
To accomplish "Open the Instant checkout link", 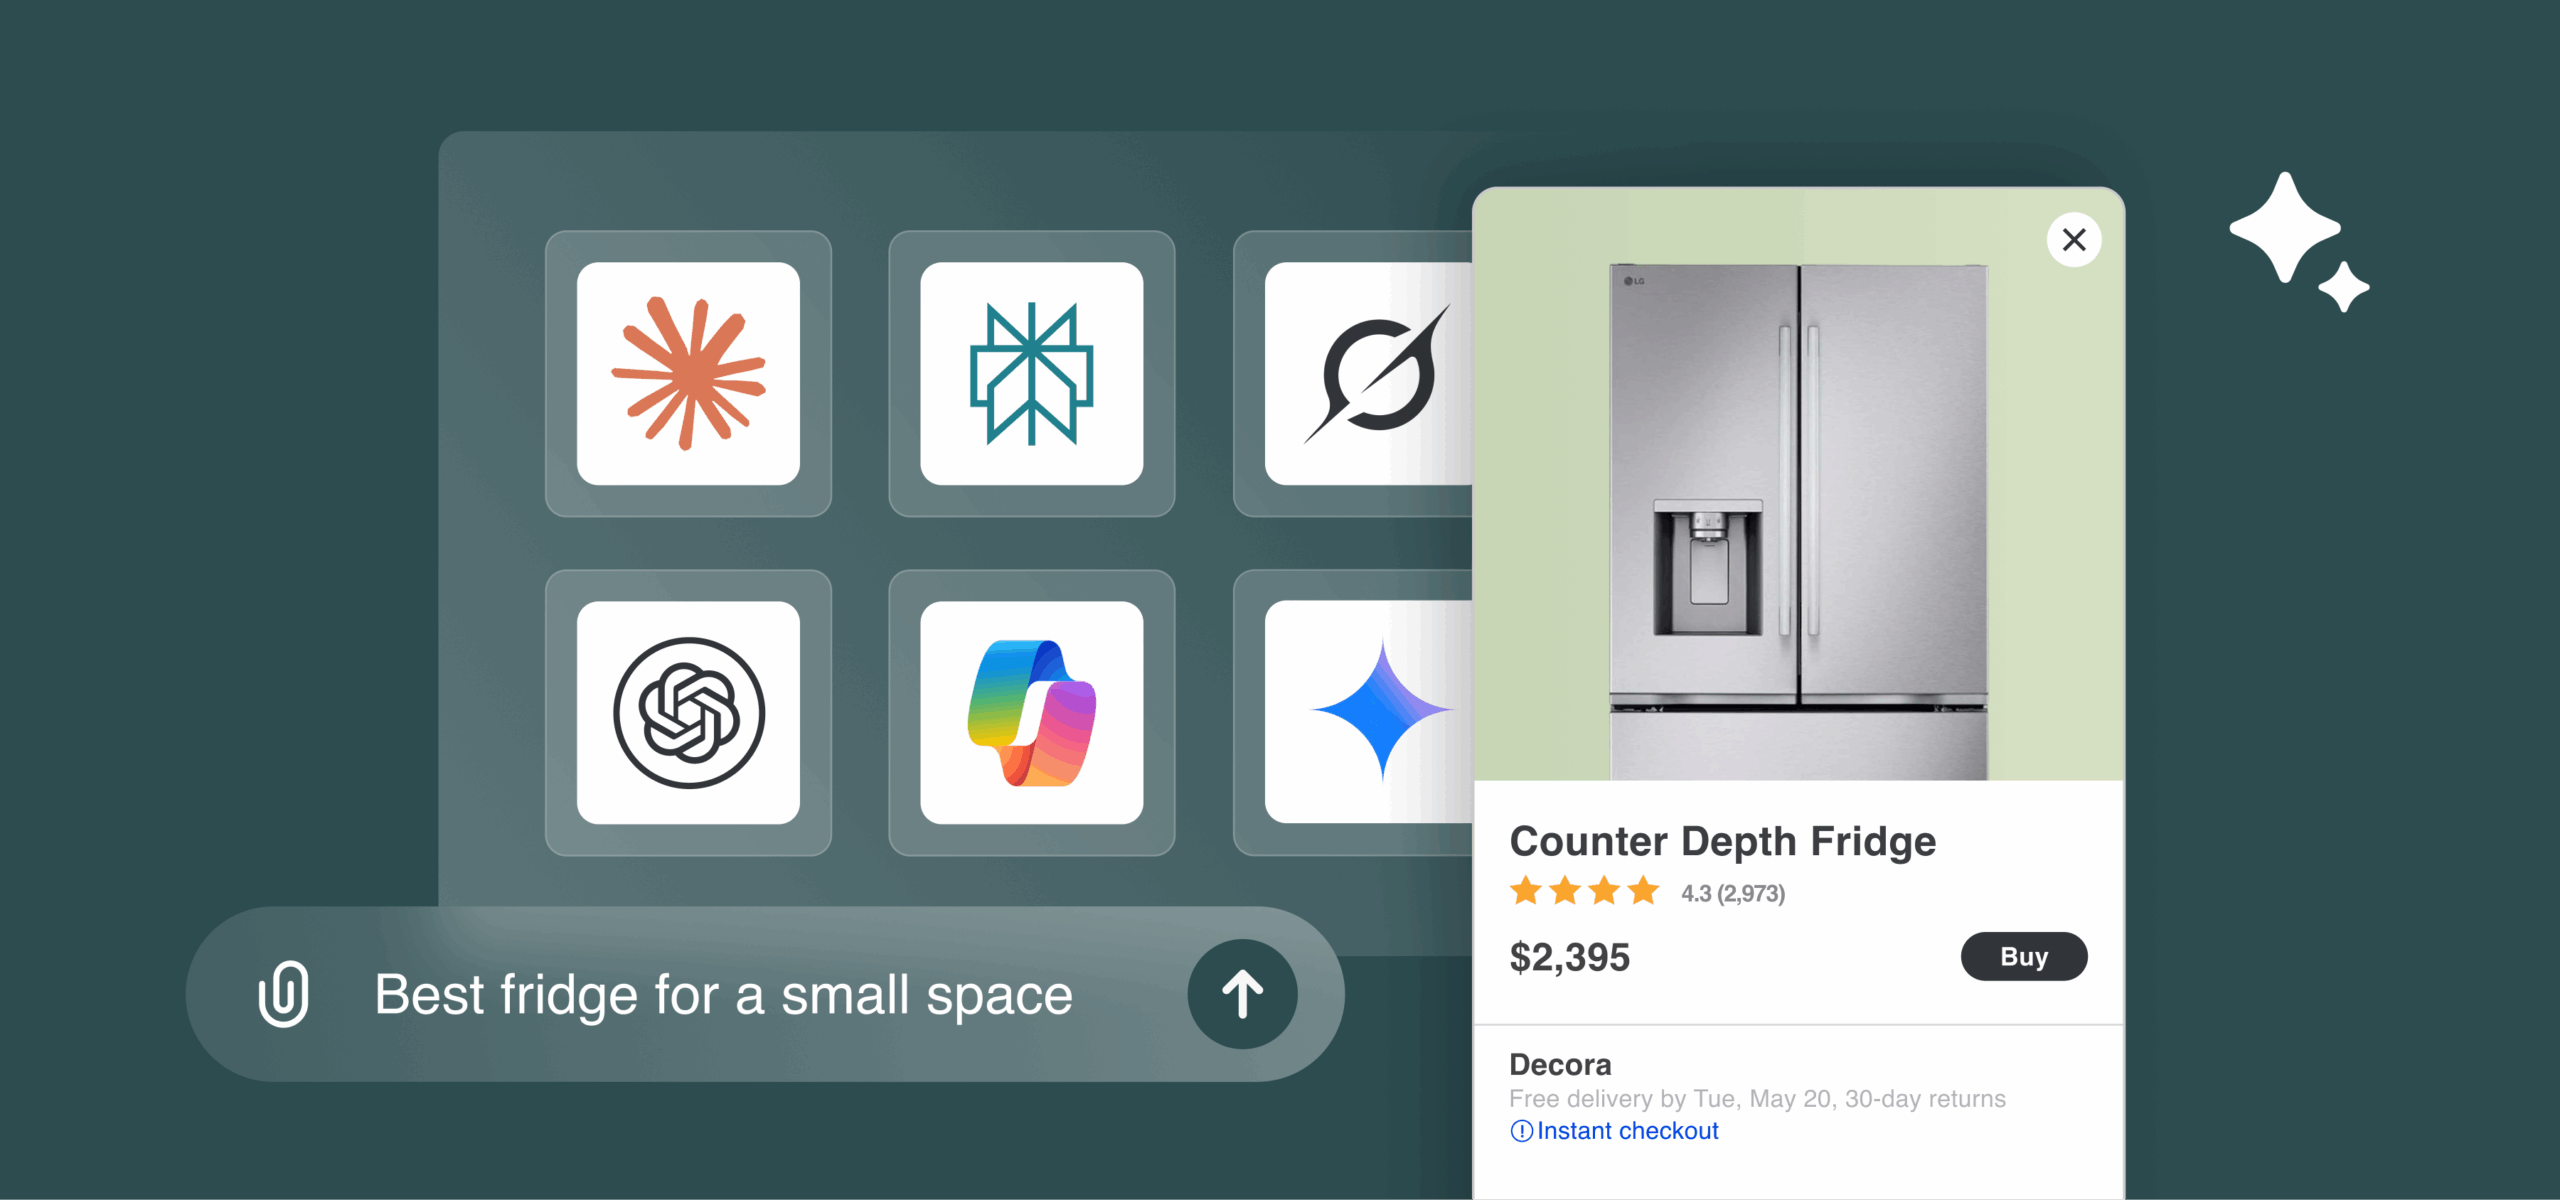I will coord(1627,1131).
